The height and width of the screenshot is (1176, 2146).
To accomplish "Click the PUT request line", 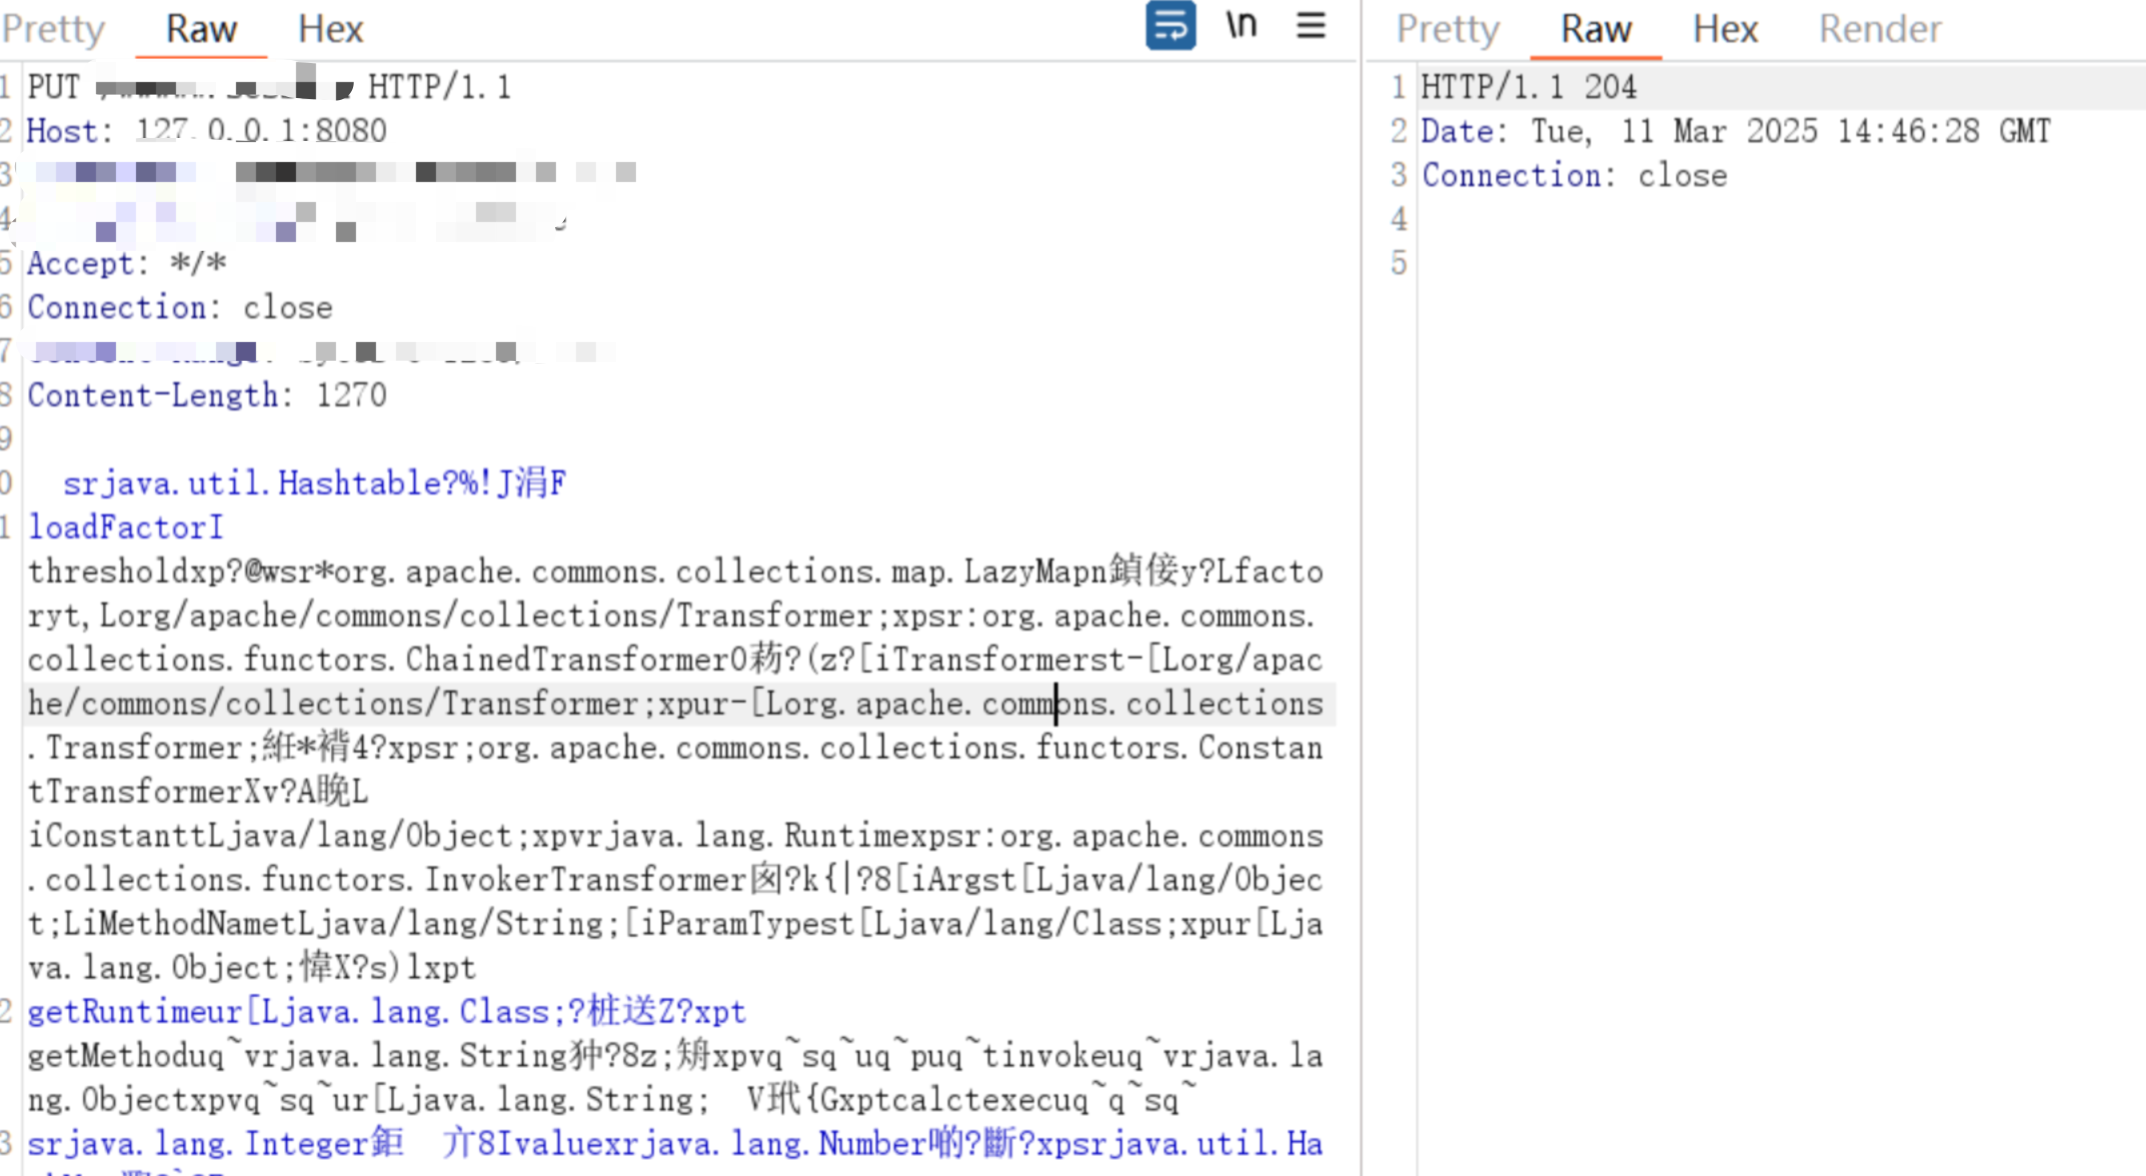I will pyautogui.click(x=270, y=88).
